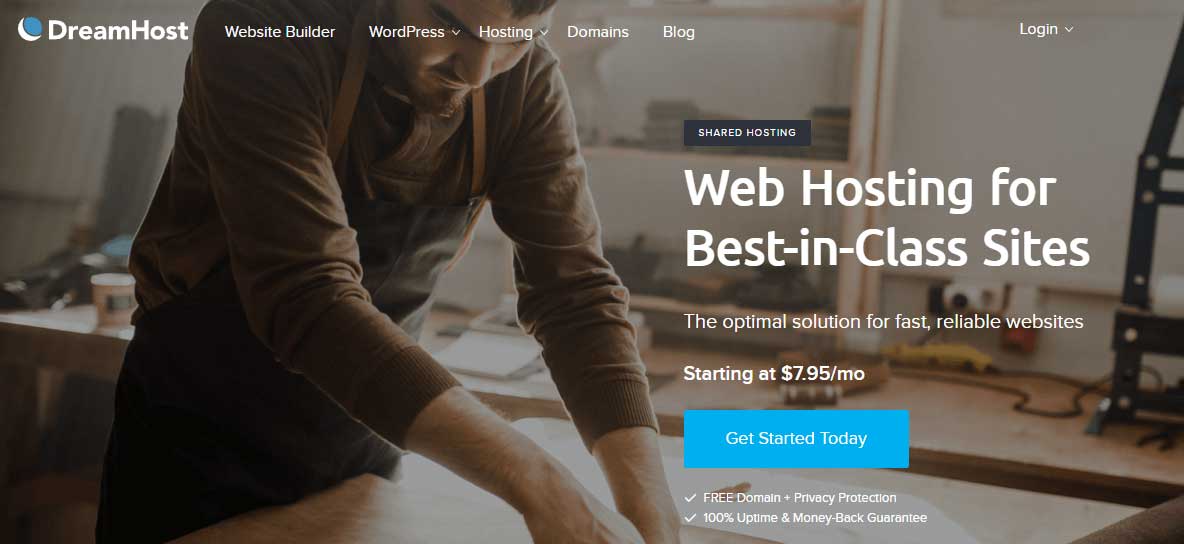Open the Blog navigation link
Screen dimensions: 1184x544
[679, 32]
